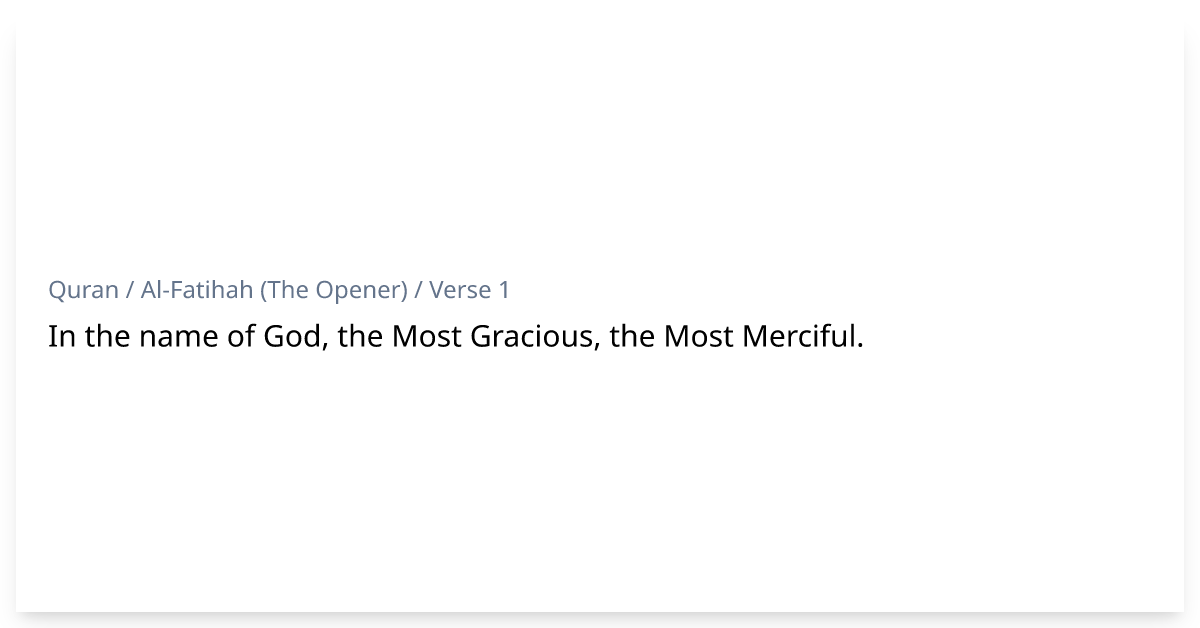Select the Verse 1 breadcrumb item
Screen dimensions: 1200x628
469,290
